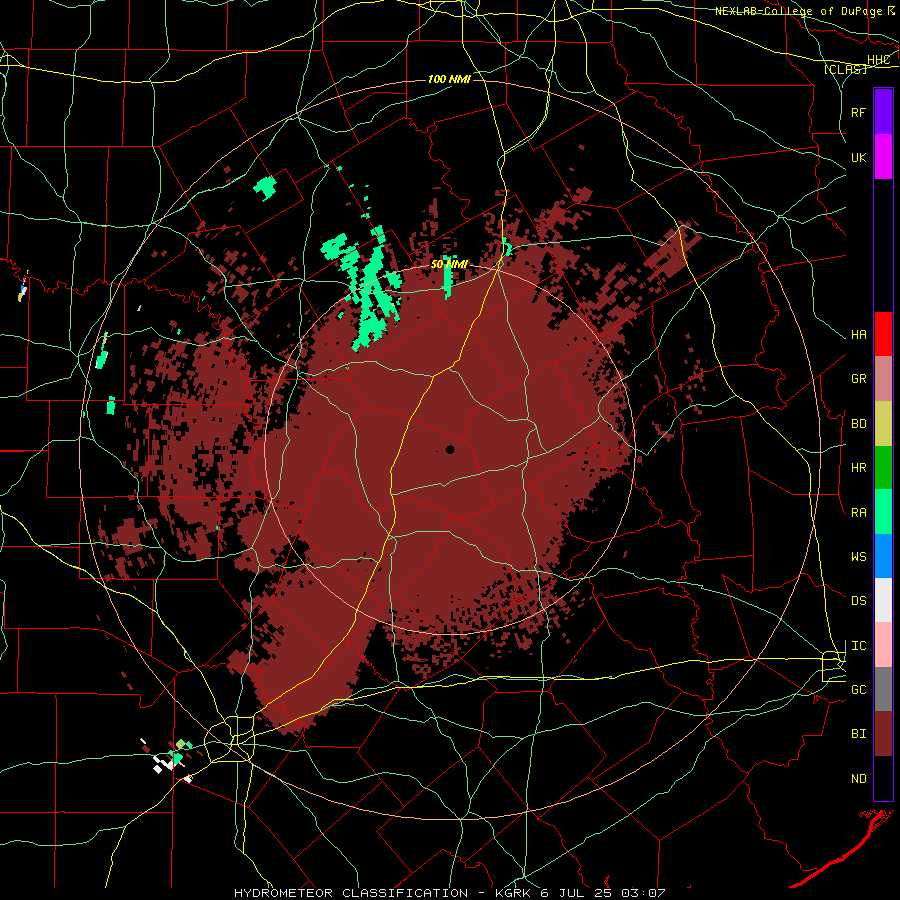The height and width of the screenshot is (900, 900).
Task: Click the BI brown legend swatch
Action: pos(883,734)
